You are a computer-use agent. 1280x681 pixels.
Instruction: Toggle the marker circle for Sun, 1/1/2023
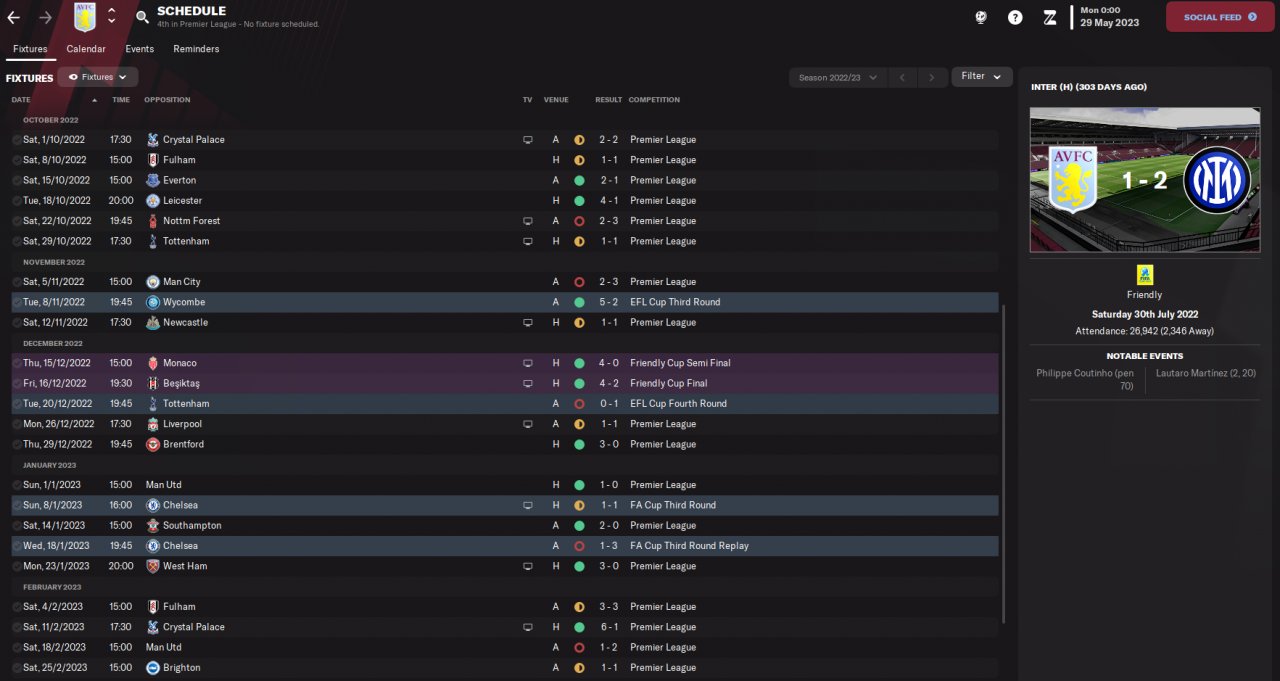pos(17,485)
